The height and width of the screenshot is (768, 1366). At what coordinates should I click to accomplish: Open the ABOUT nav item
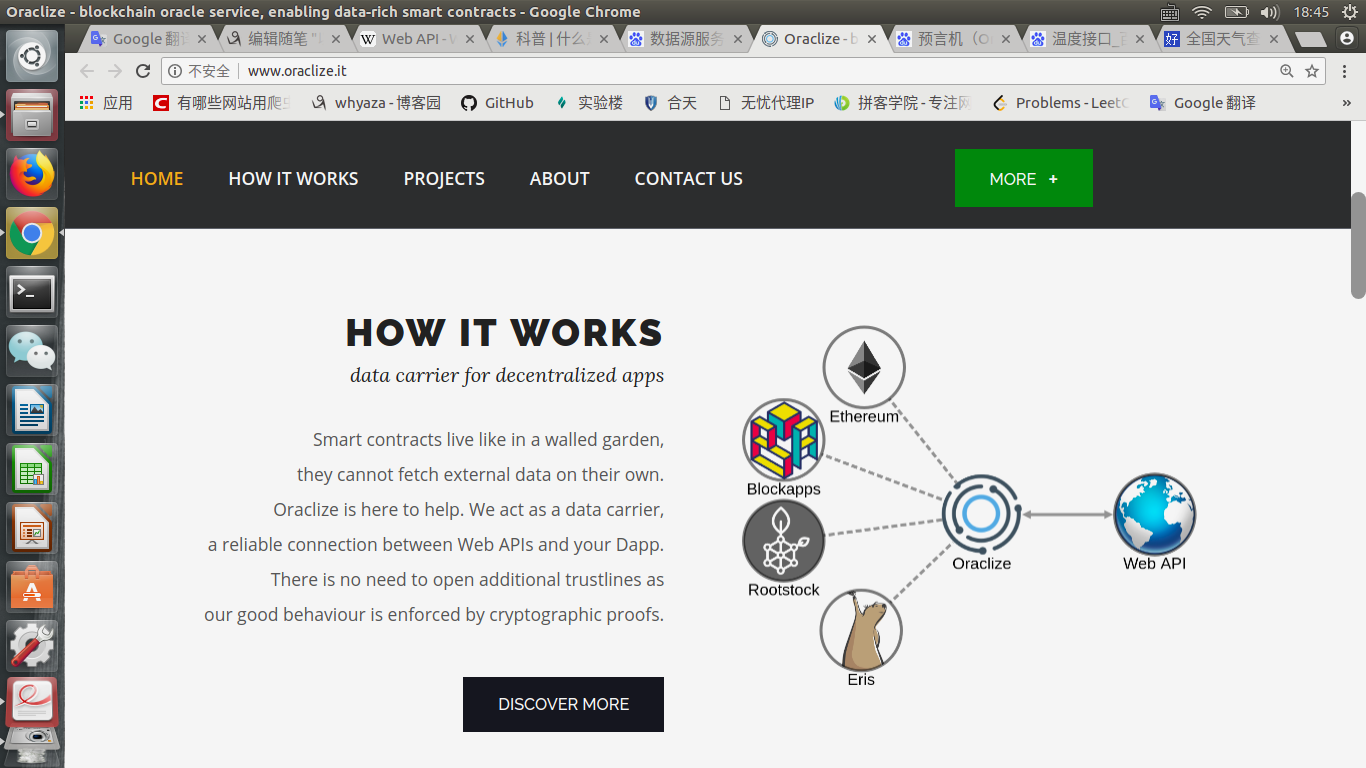[x=560, y=179]
